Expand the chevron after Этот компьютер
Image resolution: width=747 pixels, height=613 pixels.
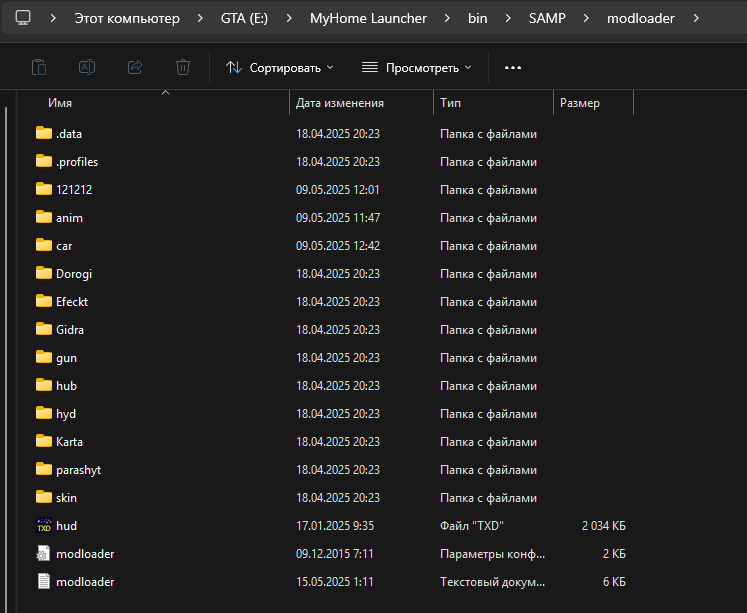pyautogui.click(x=200, y=18)
